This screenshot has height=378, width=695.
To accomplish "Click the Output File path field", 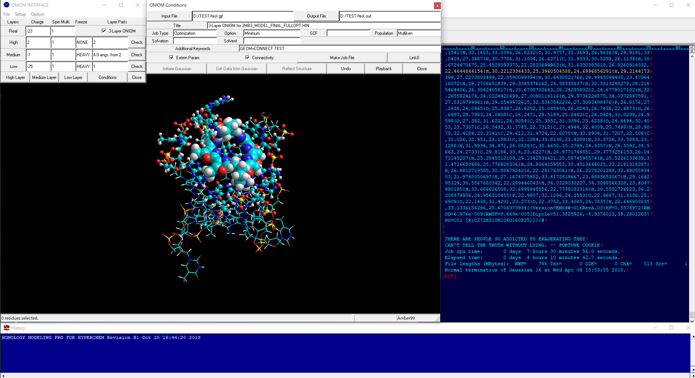I will pos(390,16).
